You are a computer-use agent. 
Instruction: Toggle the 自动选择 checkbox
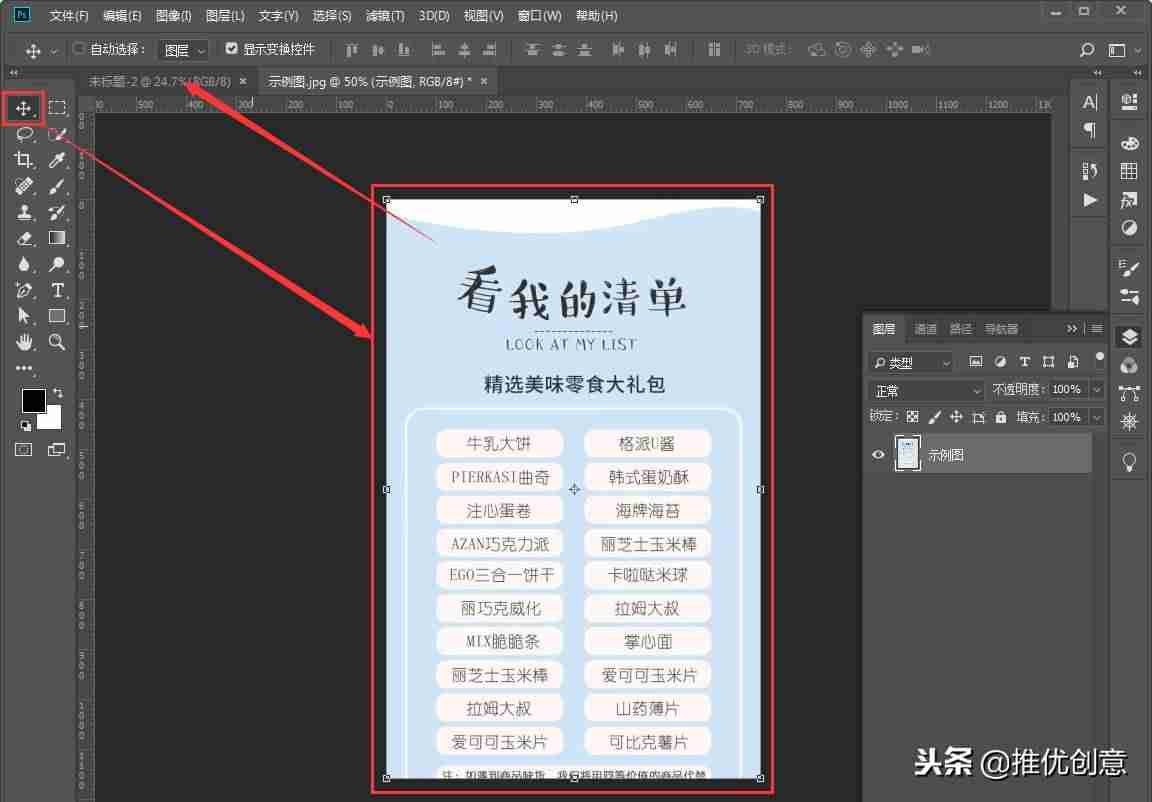pyautogui.click(x=79, y=48)
